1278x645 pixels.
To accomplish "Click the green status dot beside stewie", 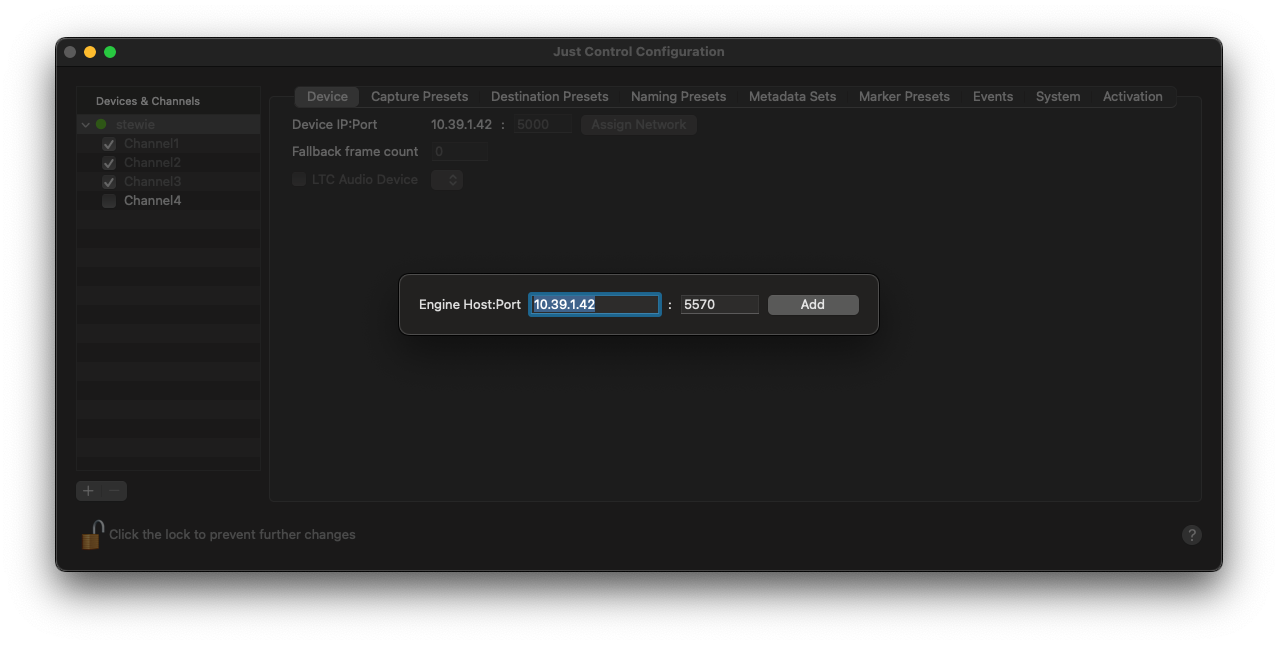I will (101, 125).
